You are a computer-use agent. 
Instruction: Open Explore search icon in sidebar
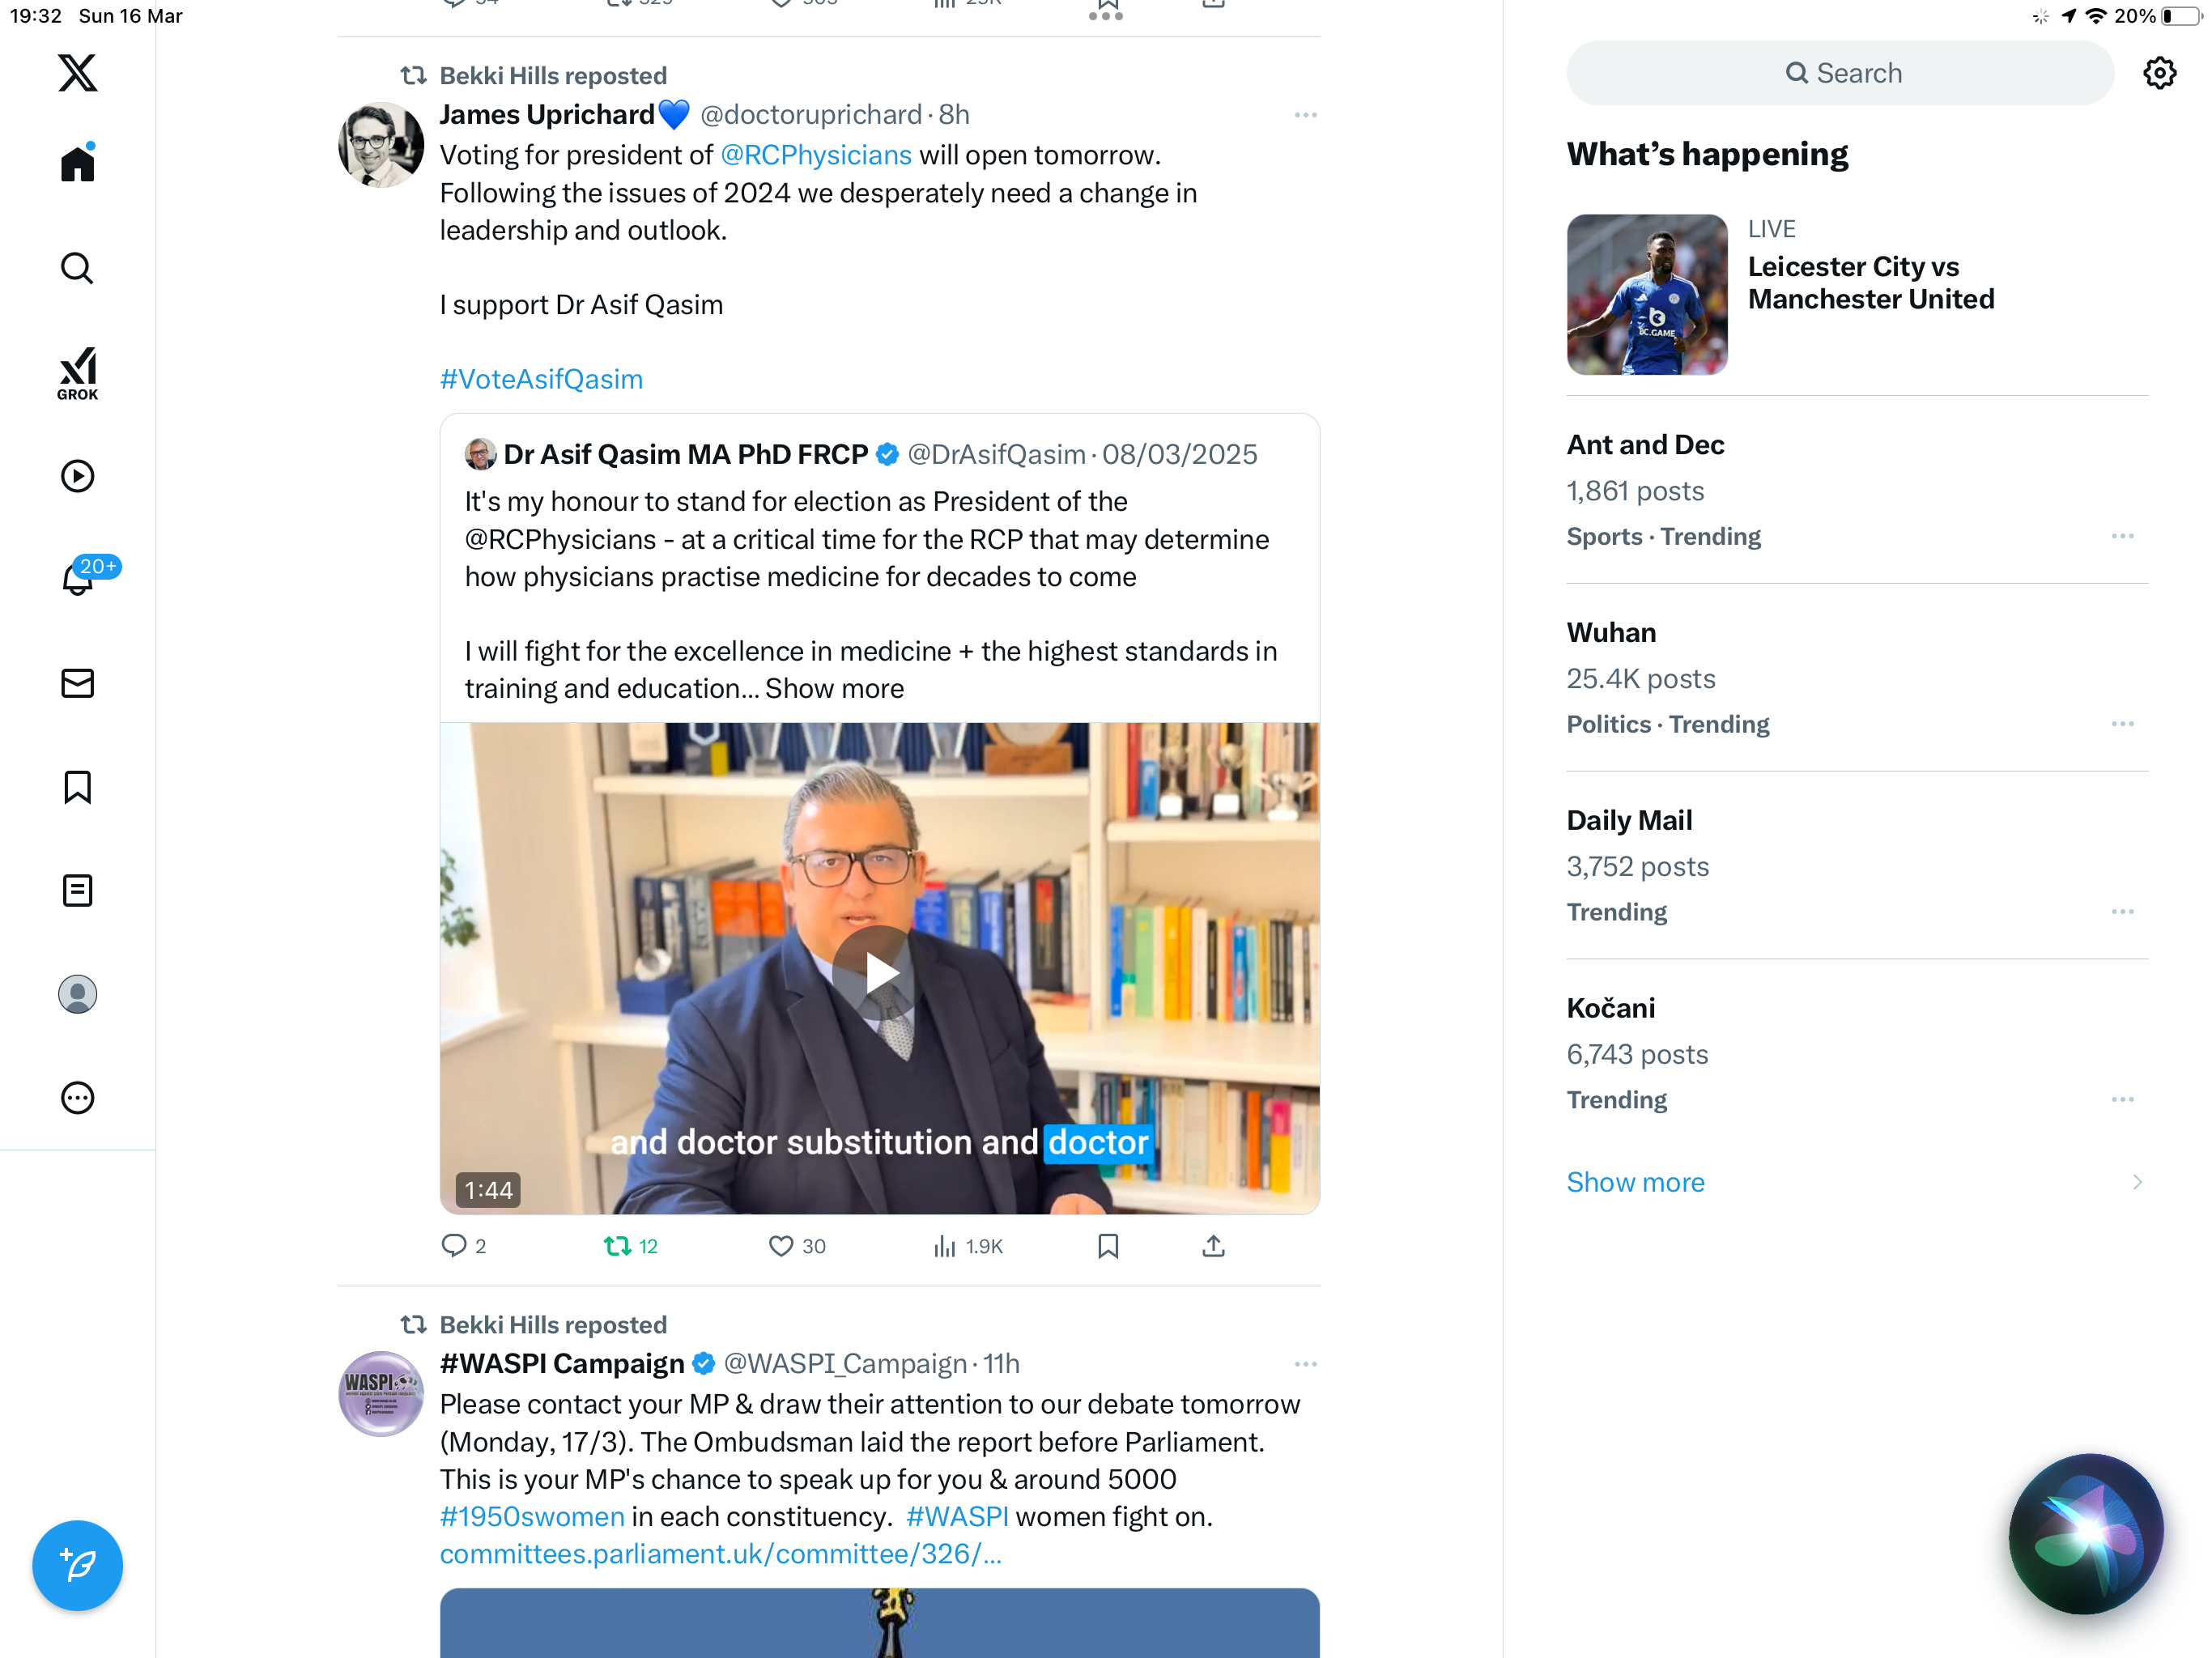[77, 268]
